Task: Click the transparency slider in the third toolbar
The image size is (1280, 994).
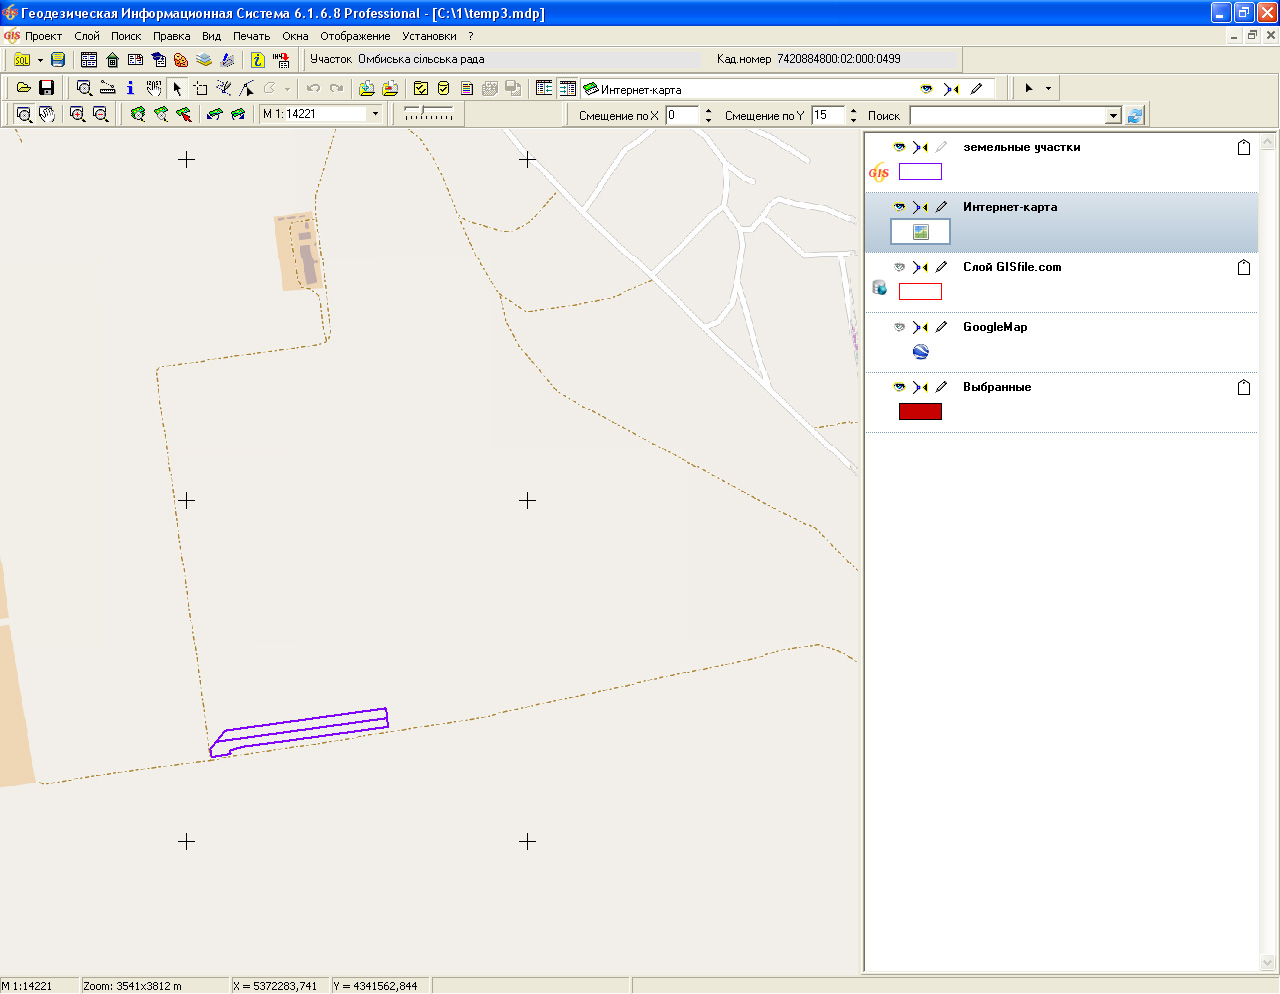Action: [428, 114]
